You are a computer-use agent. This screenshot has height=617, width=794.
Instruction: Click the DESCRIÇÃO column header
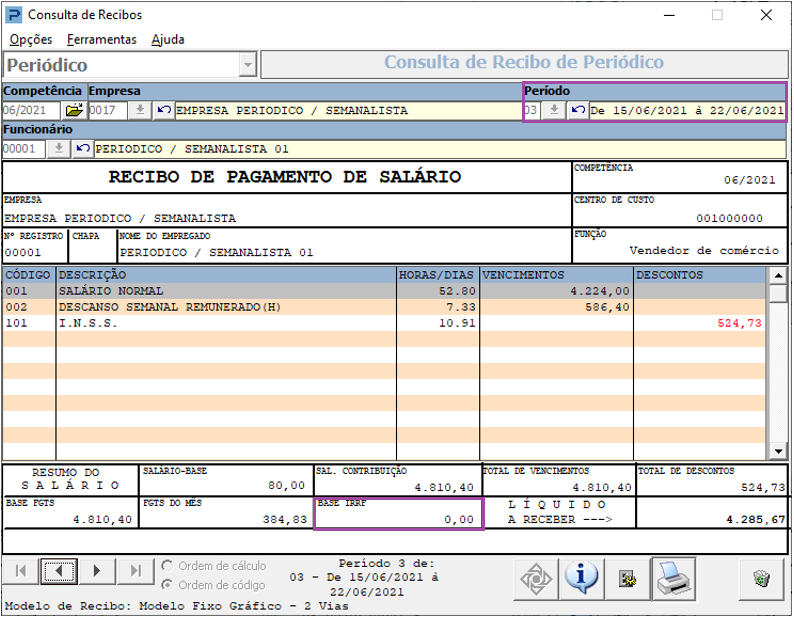(226, 275)
